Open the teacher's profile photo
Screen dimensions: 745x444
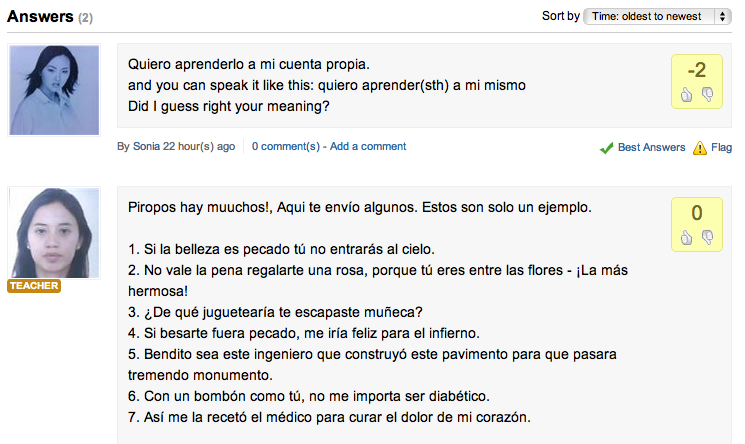click(x=54, y=233)
